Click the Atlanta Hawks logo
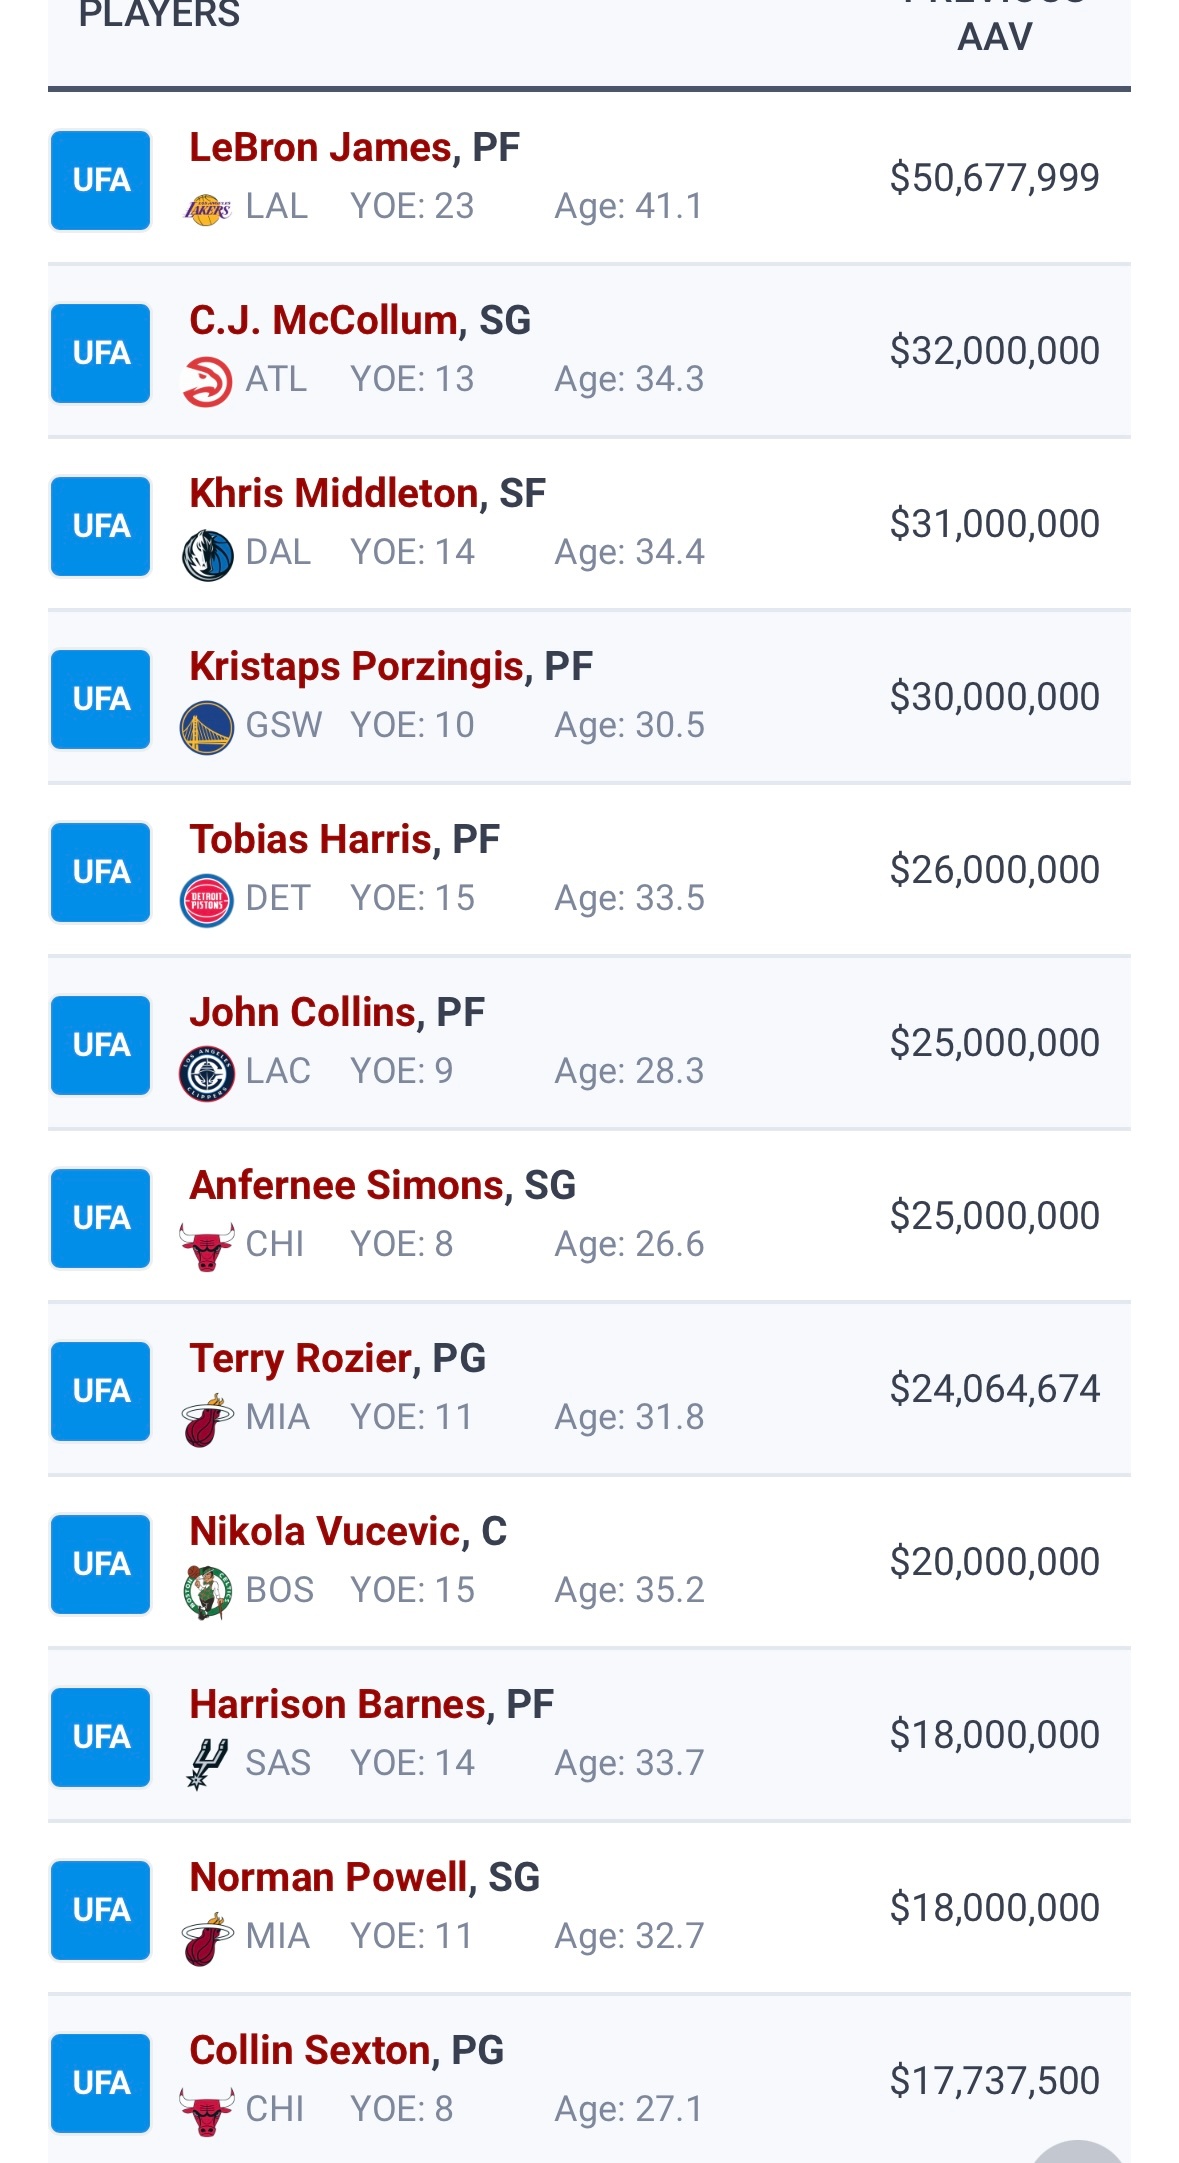The image size is (1179, 2163). 207,381
